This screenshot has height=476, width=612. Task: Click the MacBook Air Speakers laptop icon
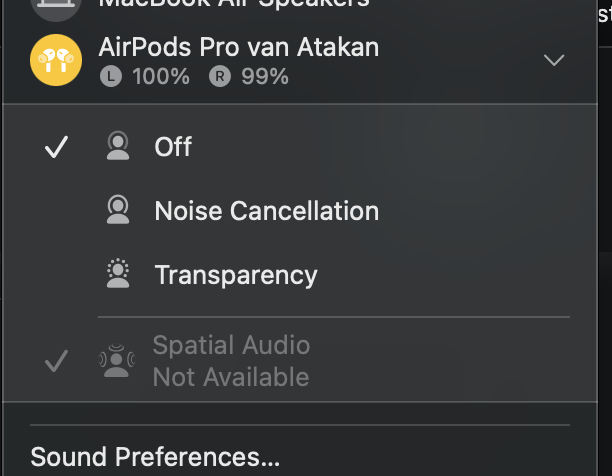pos(56,6)
